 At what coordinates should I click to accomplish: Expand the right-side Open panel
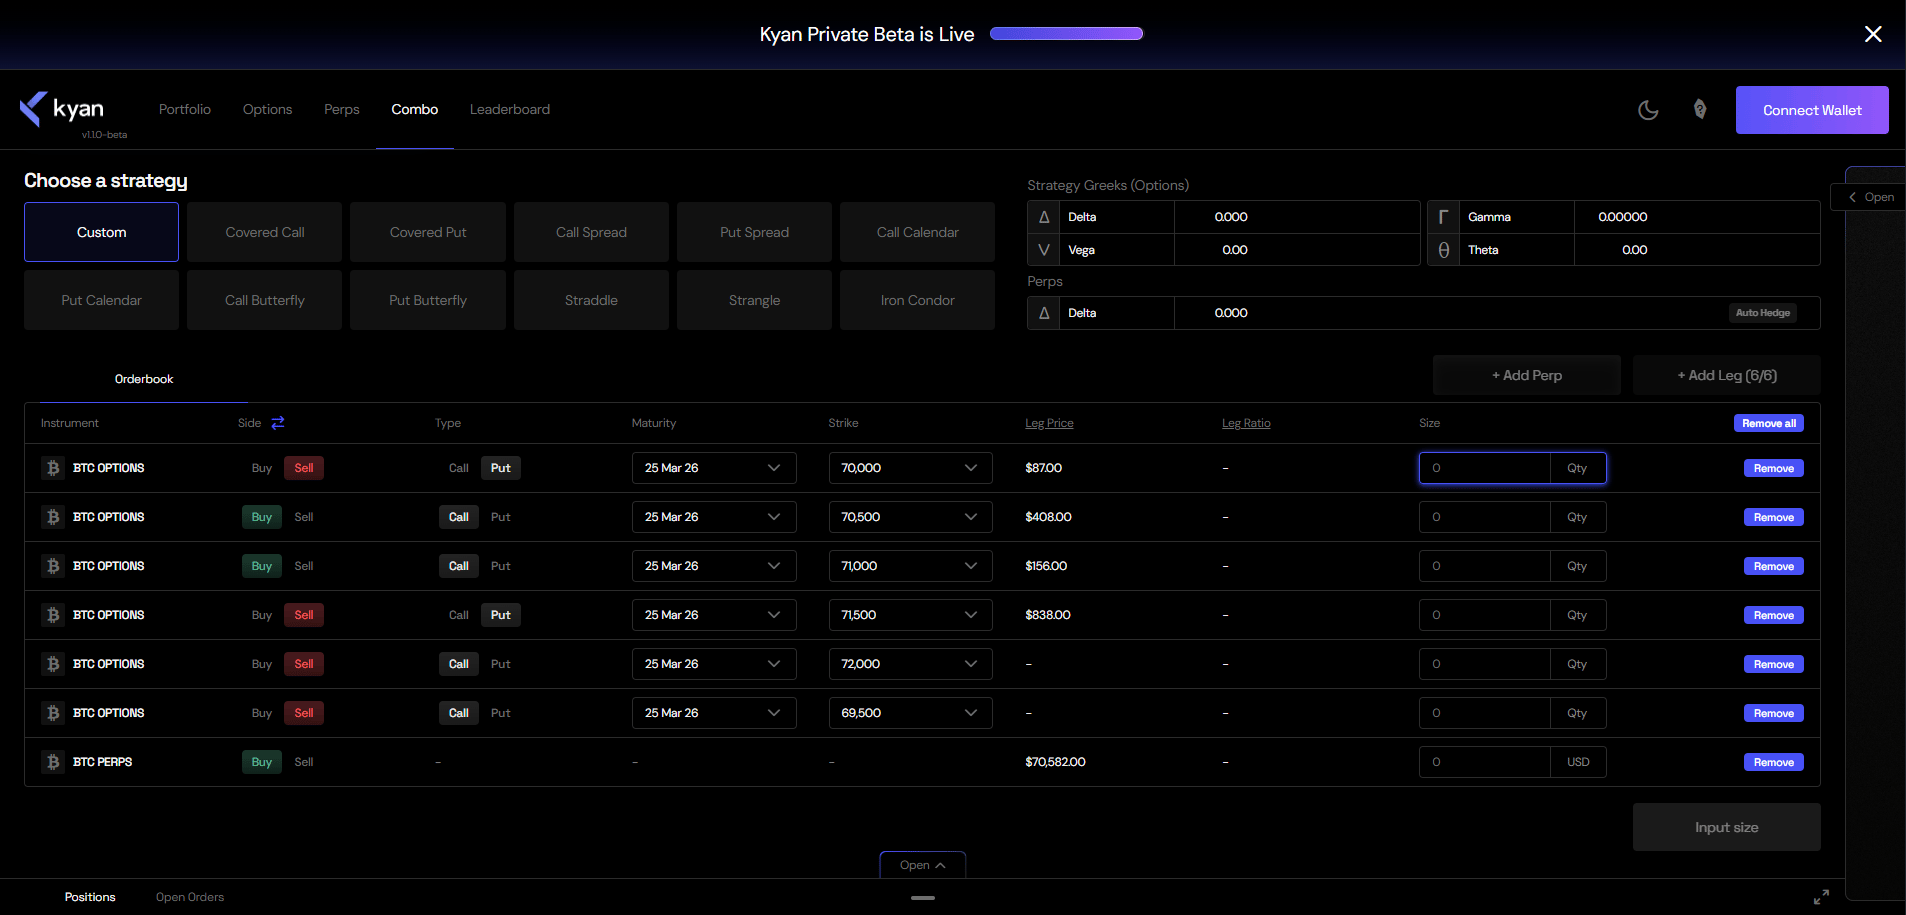[1871, 197]
